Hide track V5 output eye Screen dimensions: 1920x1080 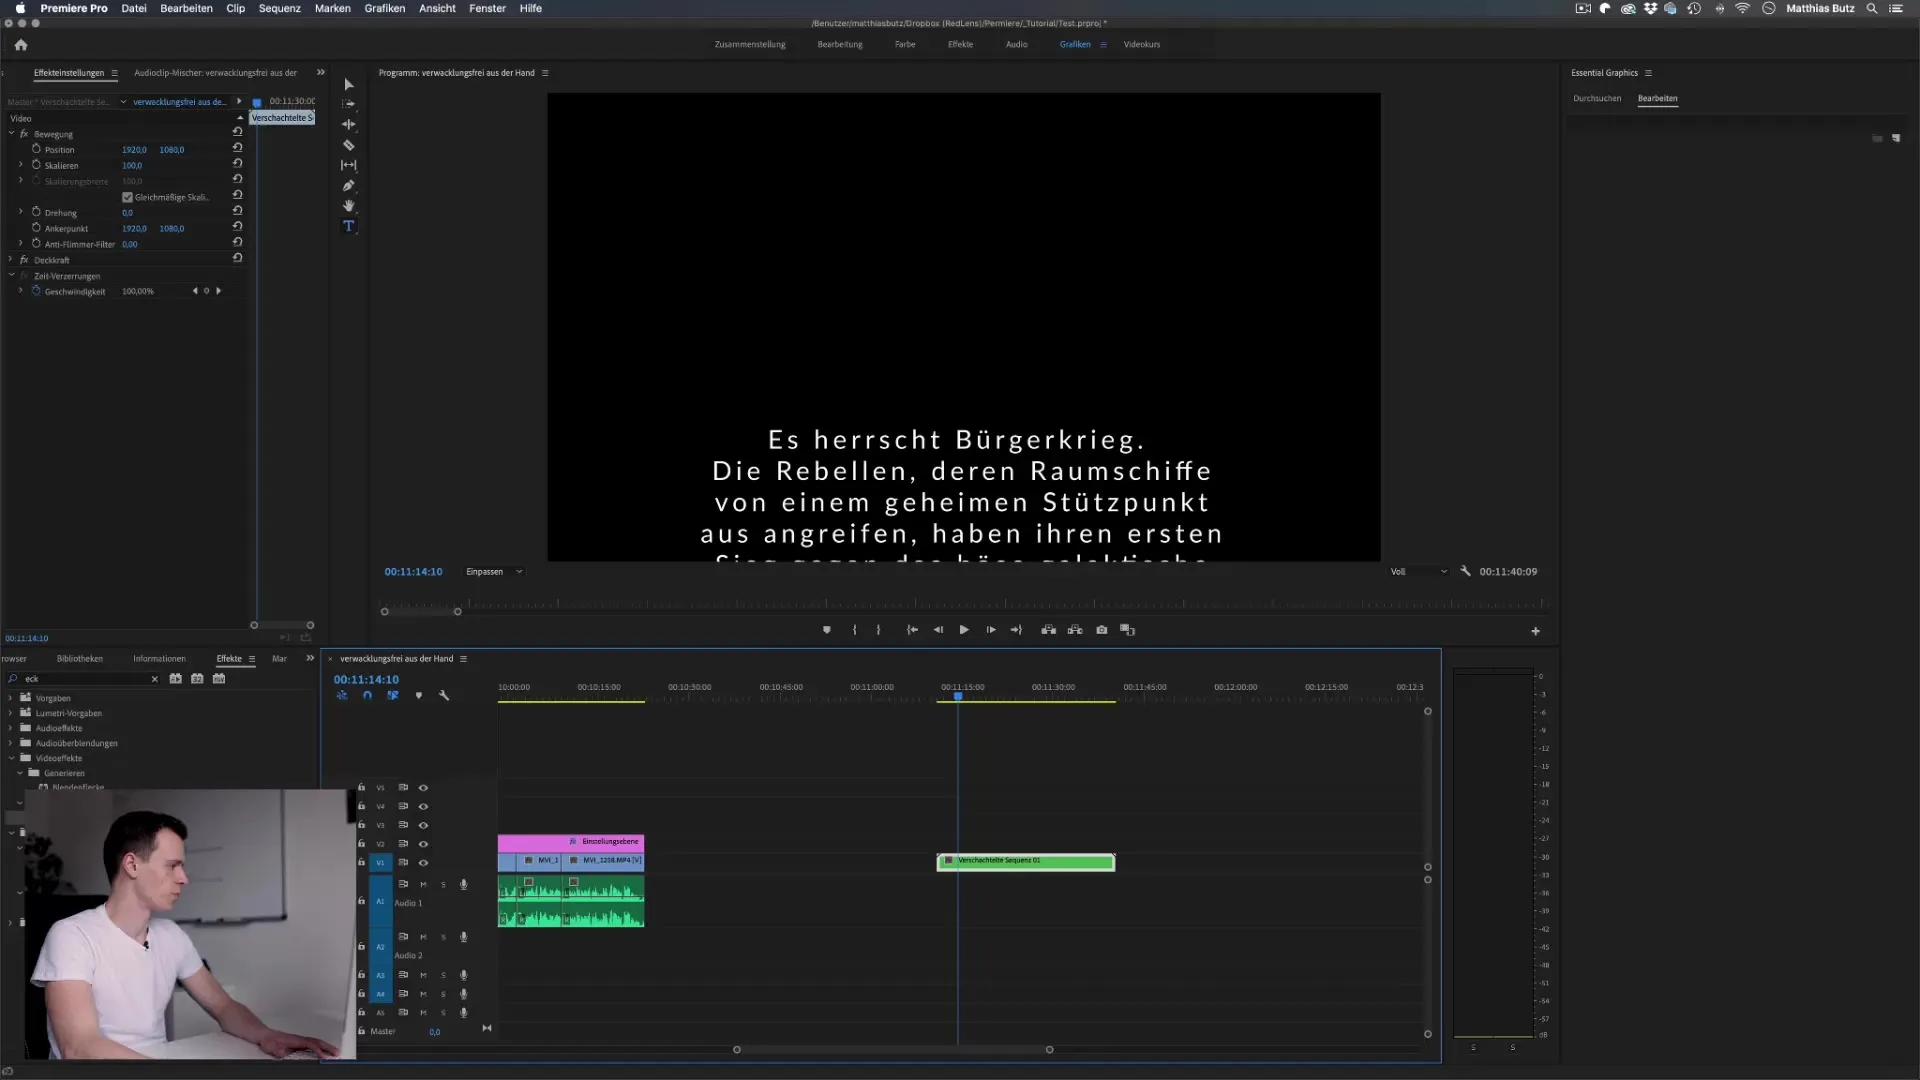[x=423, y=788]
